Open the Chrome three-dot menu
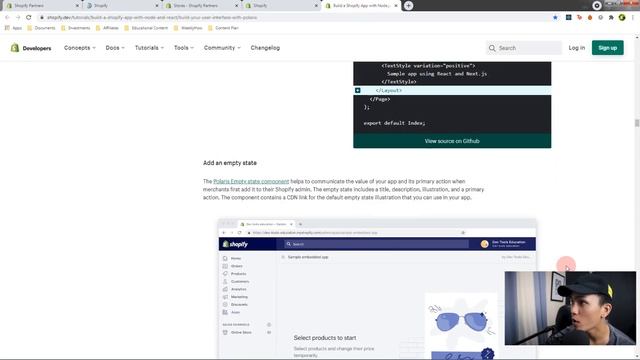The image size is (640, 360). (x=633, y=18)
